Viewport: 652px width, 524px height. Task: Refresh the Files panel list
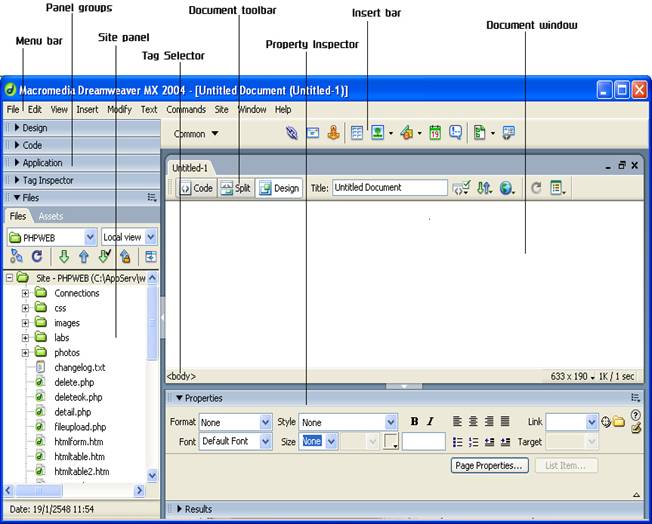pos(37,256)
